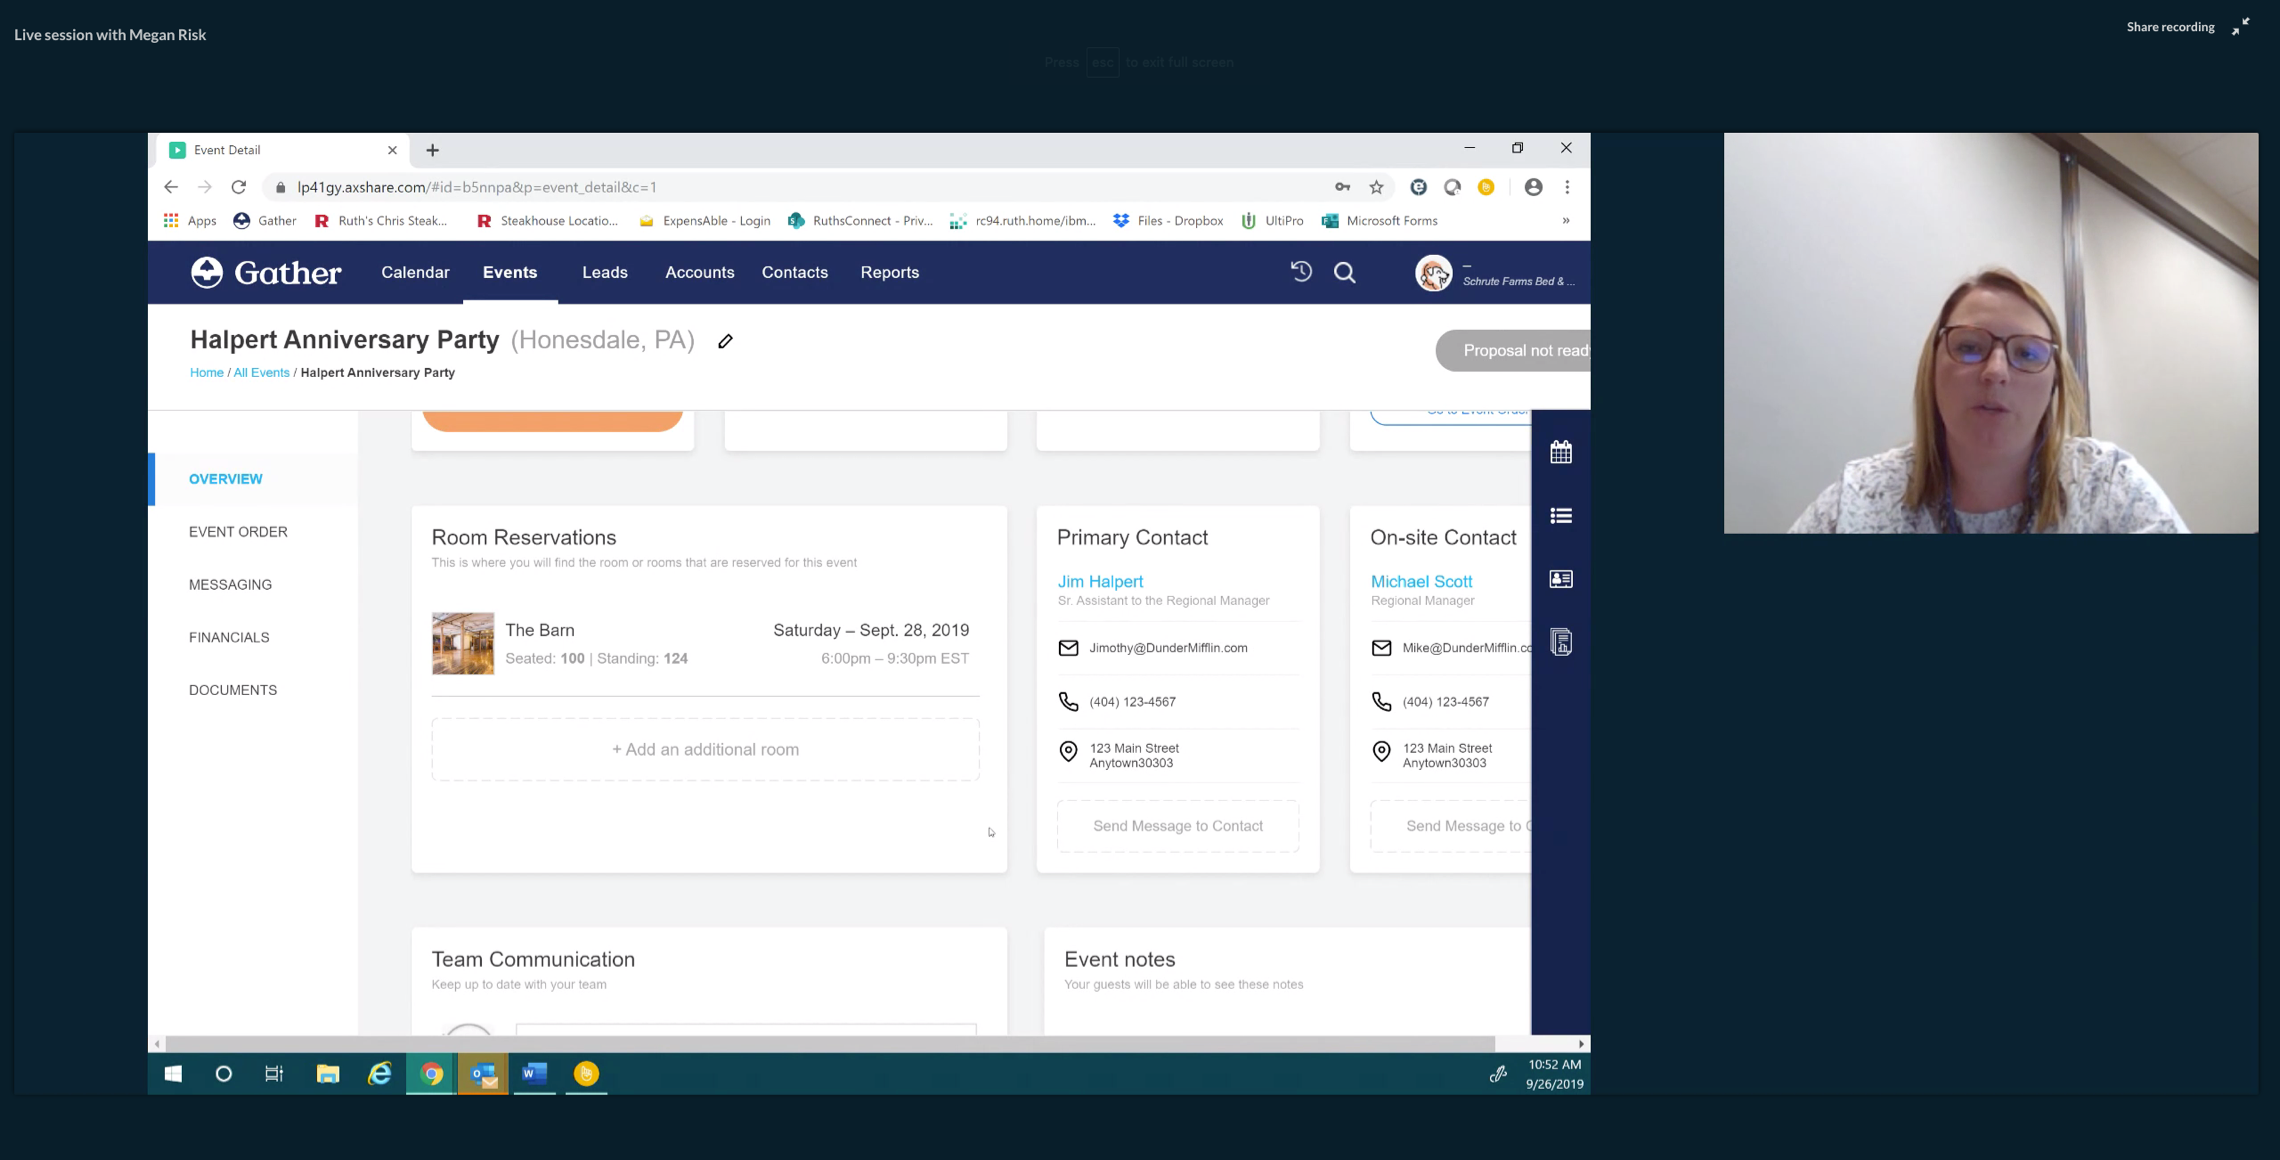Click Add an additional room button
This screenshot has width=2280, height=1160.
[705, 749]
